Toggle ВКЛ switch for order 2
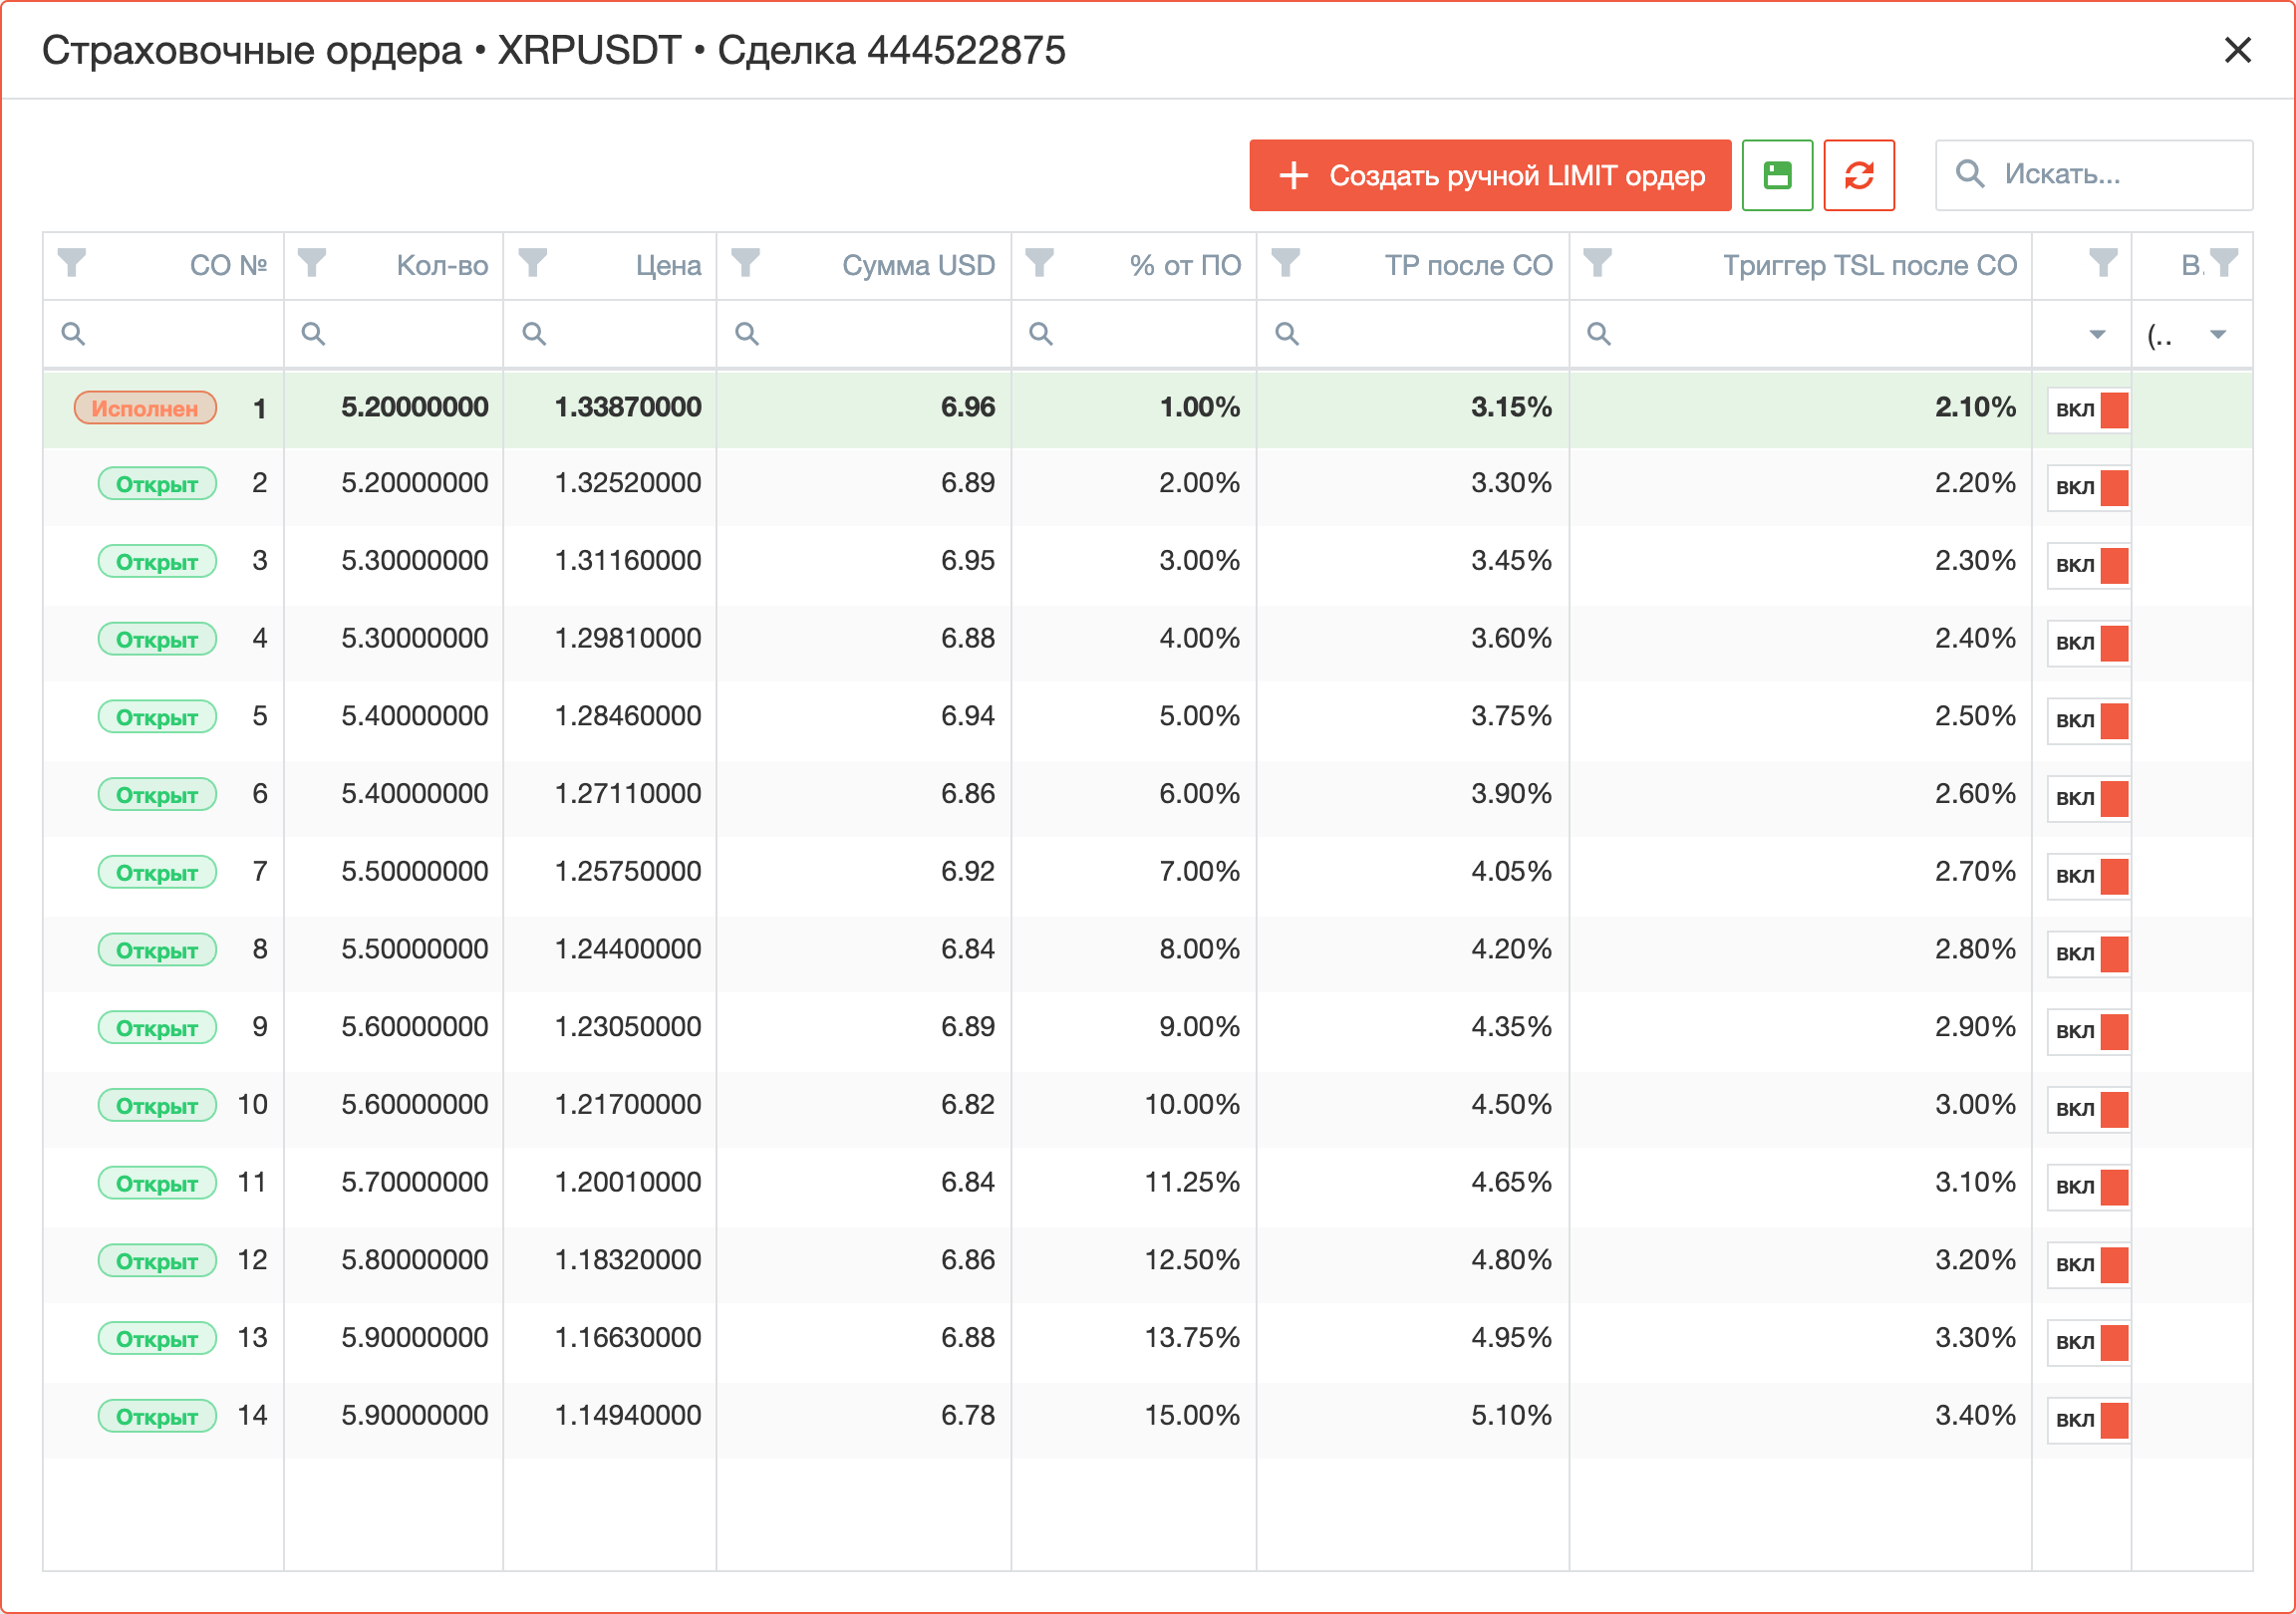The height and width of the screenshot is (1614, 2296). click(x=2088, y=488)
